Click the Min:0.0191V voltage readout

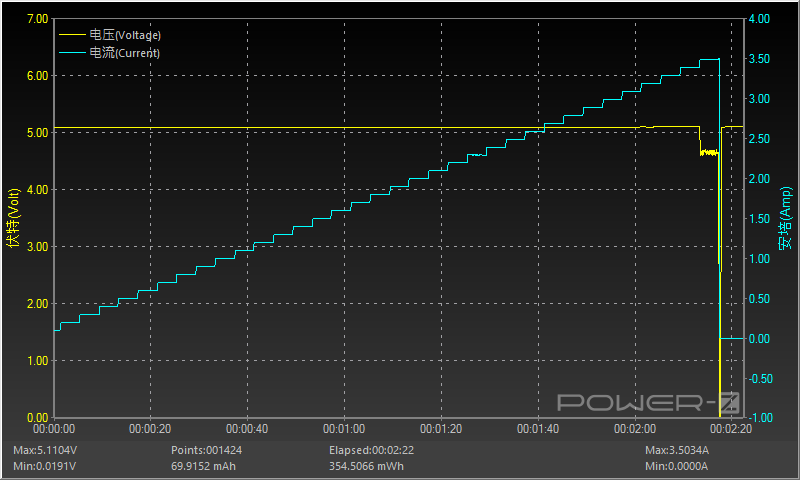coord(44,466)
